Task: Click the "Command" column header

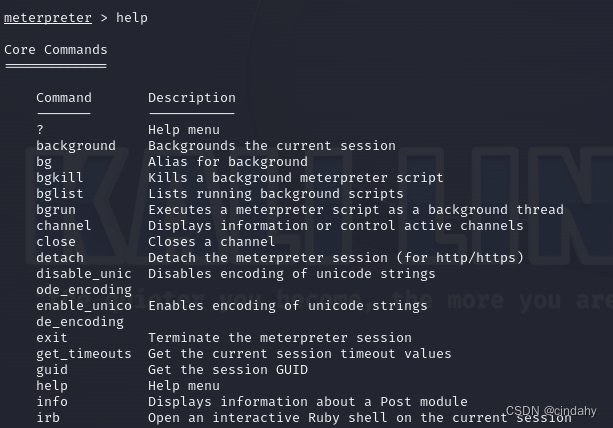Action: [x=64, y=97]
